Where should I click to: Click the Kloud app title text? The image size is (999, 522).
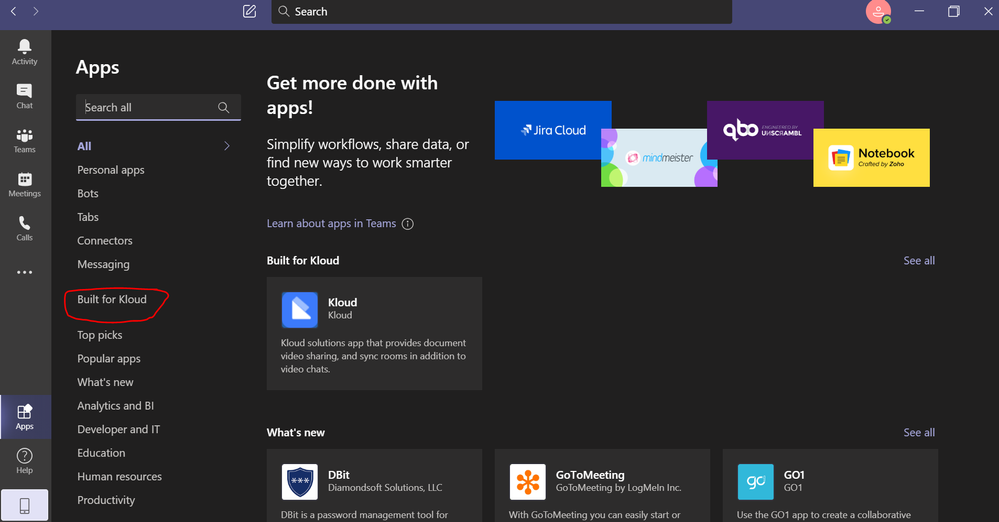click(x=342, y=303)
